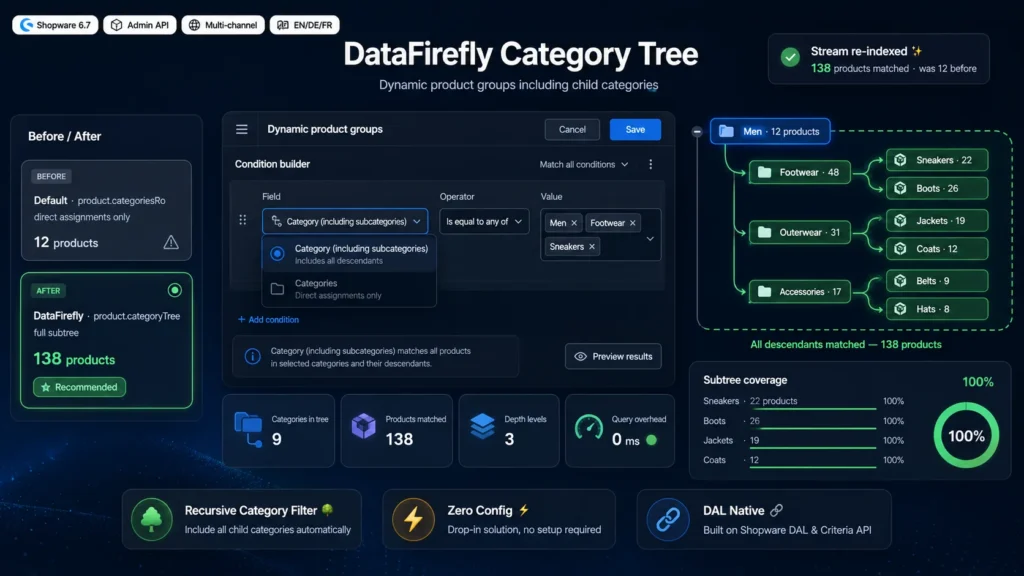Screen dimensions: 1024x576
Task: Click the Admin API badge
Action: [x=140, y=25]
